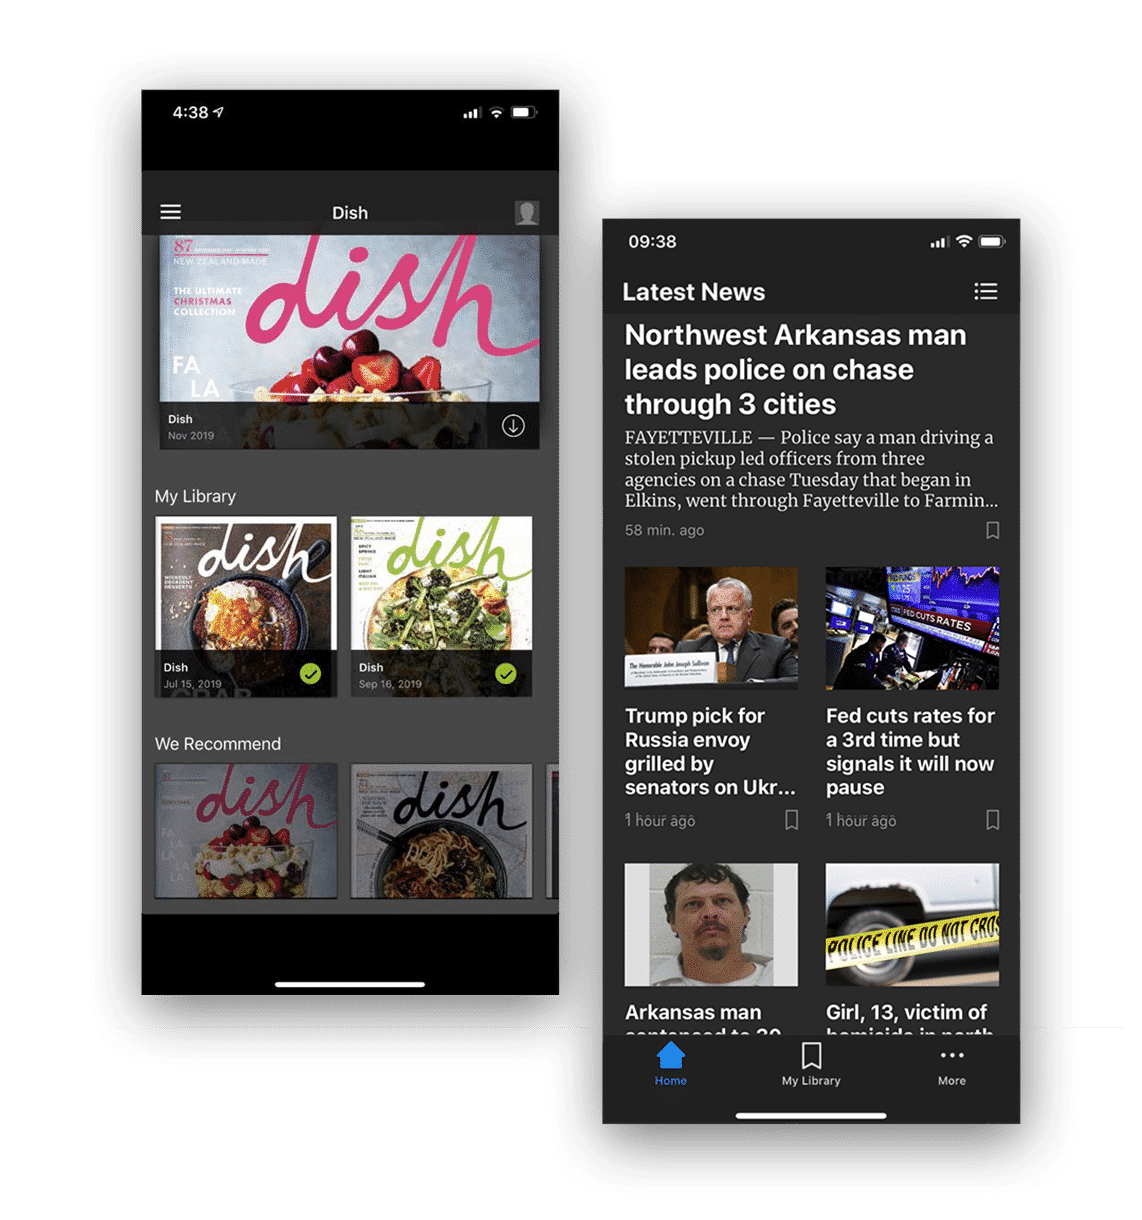The width and height of the screenshot is (1142, 1220).
Task: Tap the '58 min. ago' timestamp
Action: (664, 530)
